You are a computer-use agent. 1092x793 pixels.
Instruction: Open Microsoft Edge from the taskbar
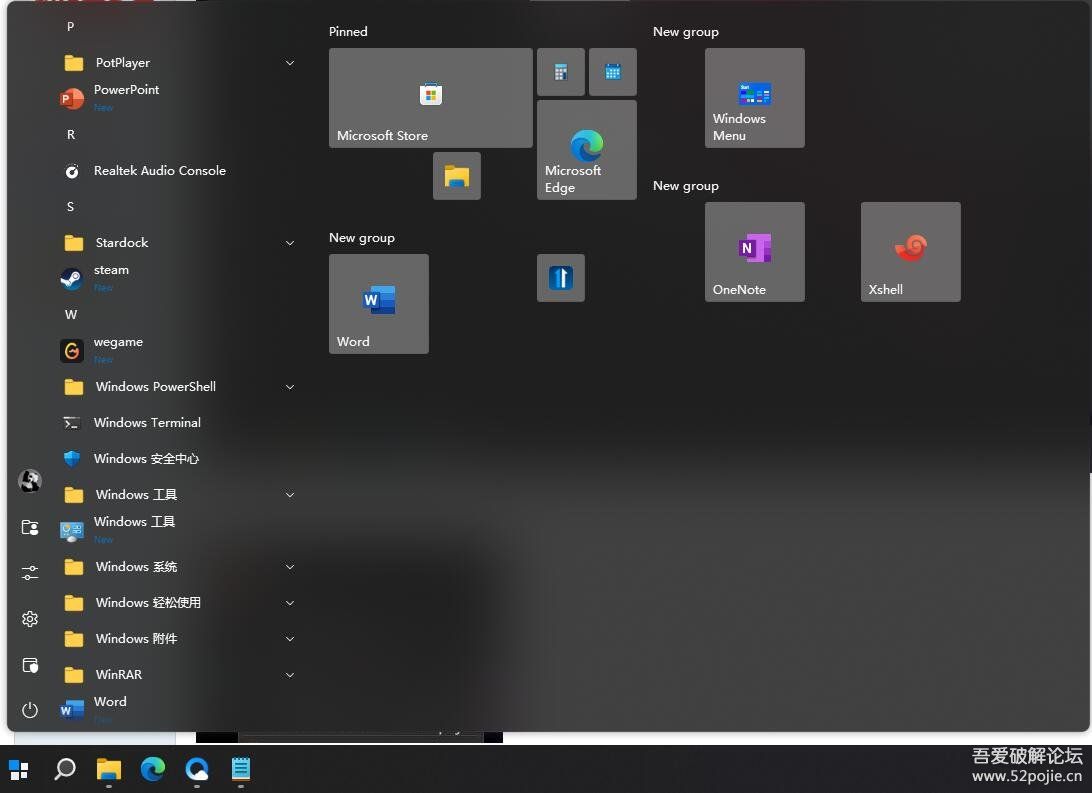(153, 769)
